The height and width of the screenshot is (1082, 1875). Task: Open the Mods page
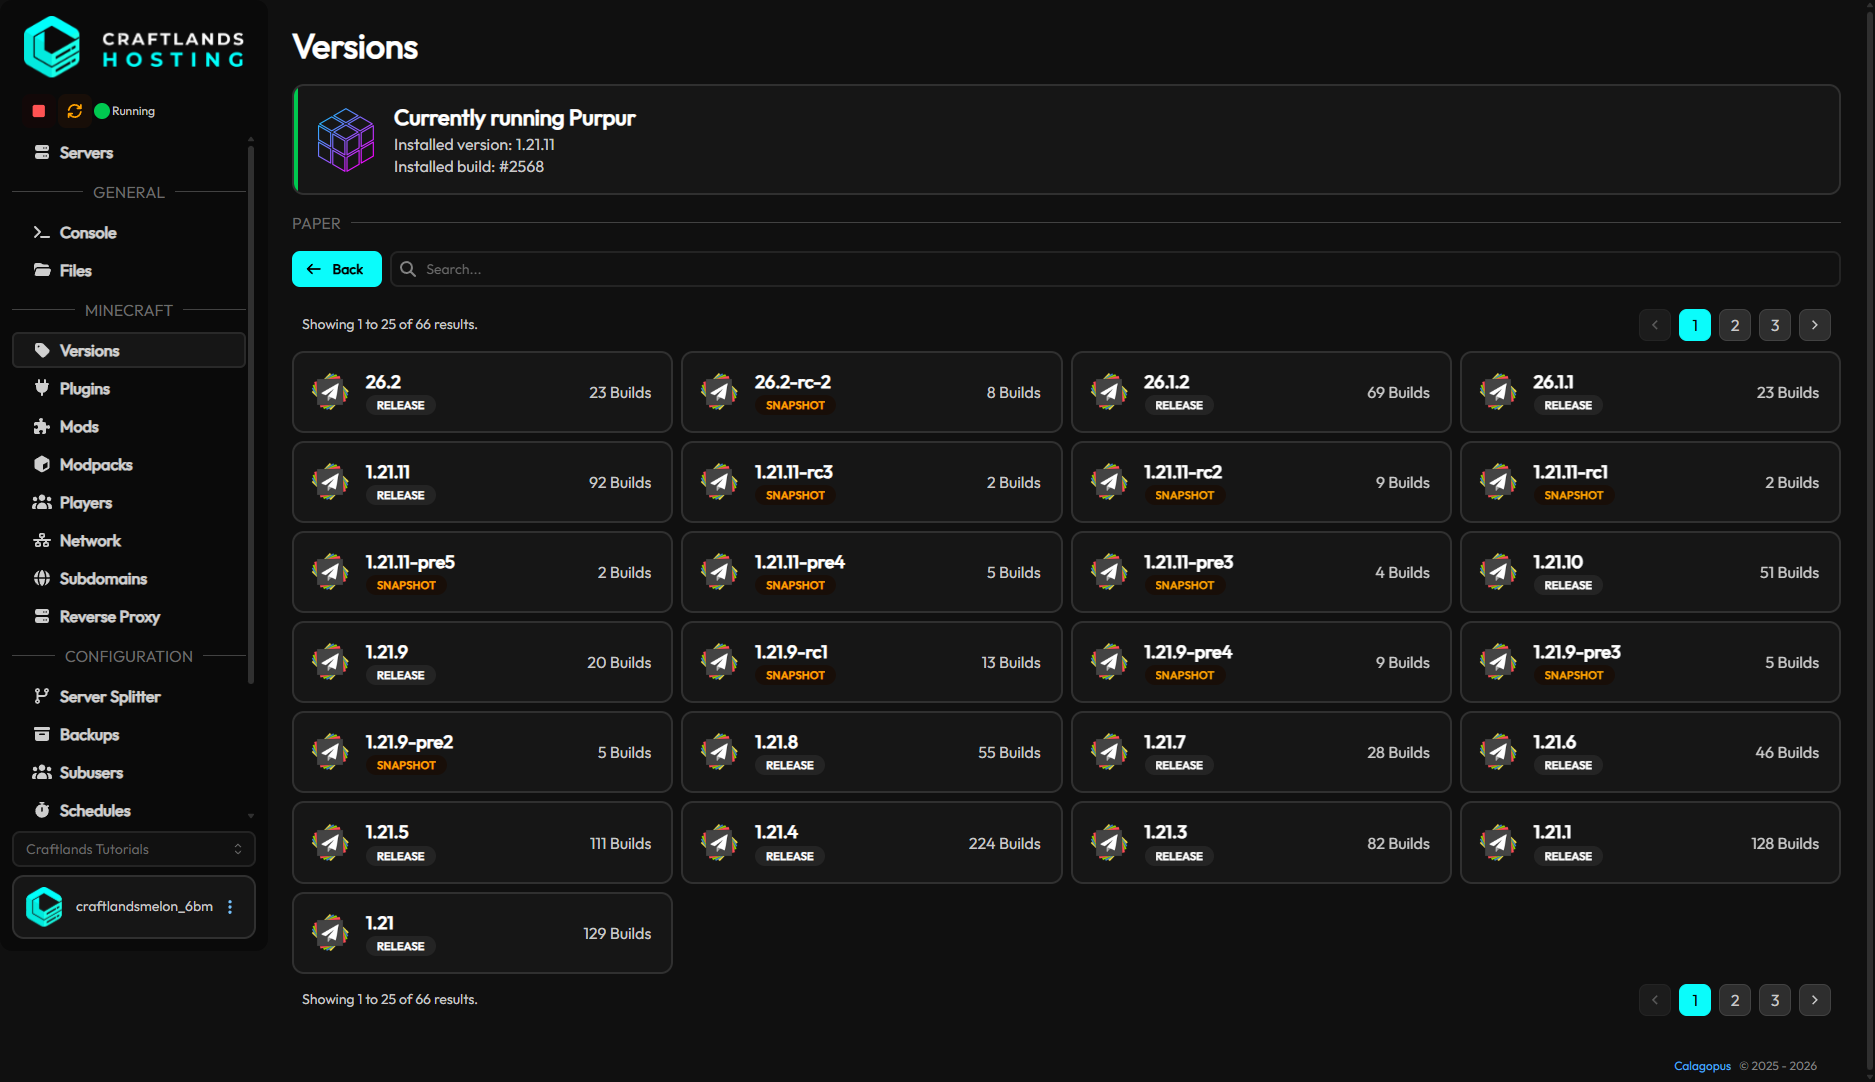coord(129,427)
